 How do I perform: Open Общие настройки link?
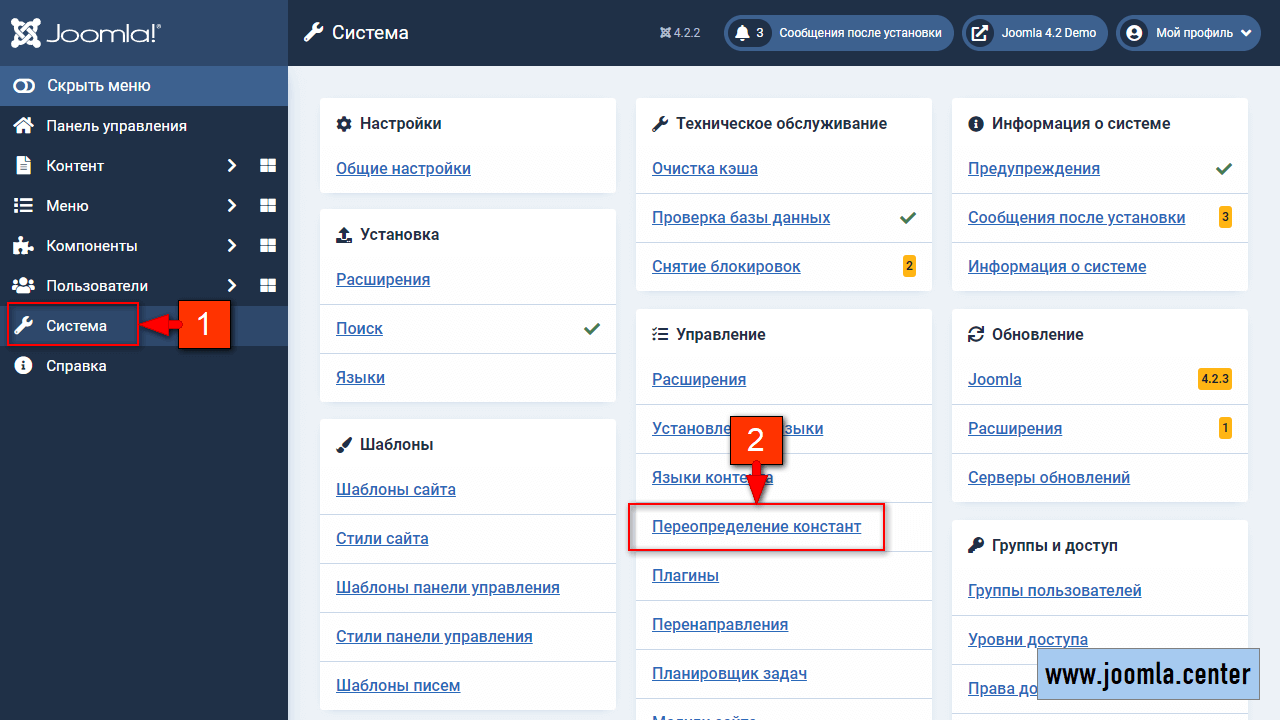(x=403, y=169)
